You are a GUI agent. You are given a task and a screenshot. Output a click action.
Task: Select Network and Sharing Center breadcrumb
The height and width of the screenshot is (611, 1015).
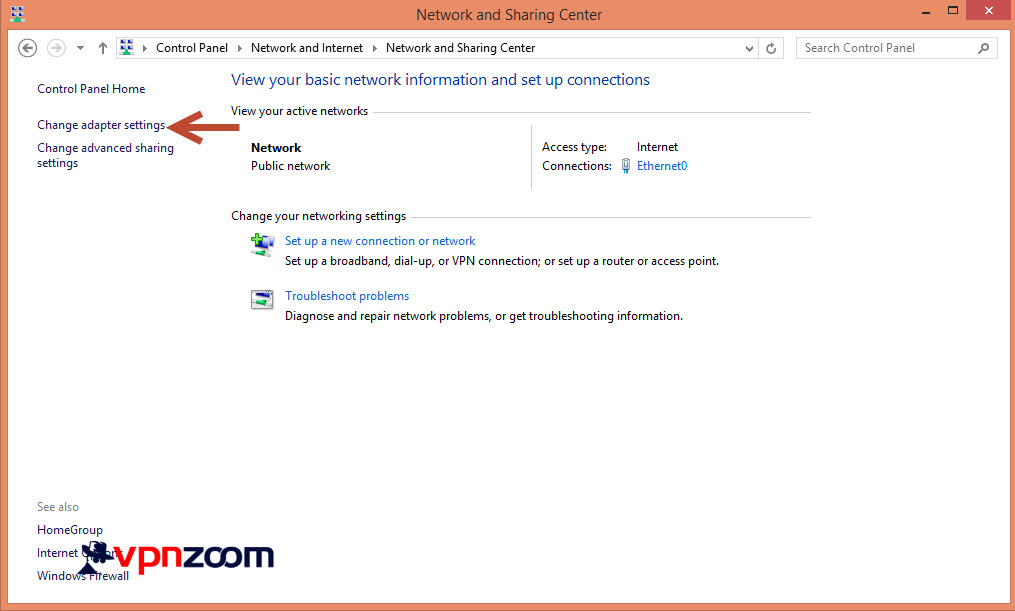460,48
